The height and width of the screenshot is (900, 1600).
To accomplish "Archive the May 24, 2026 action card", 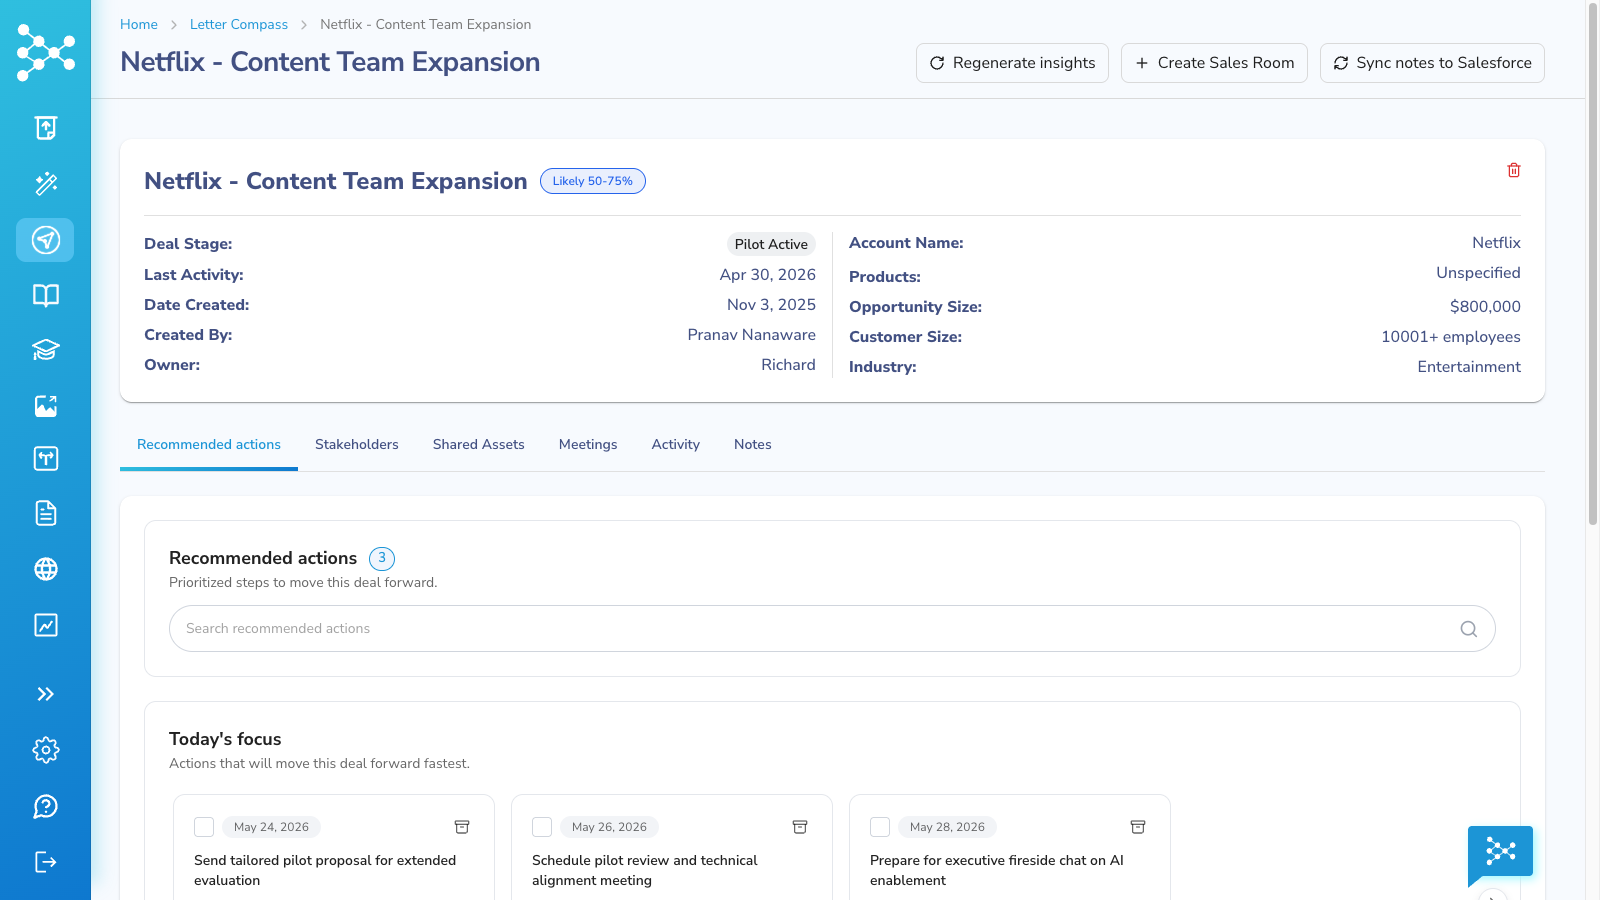I will pos(462,827).
